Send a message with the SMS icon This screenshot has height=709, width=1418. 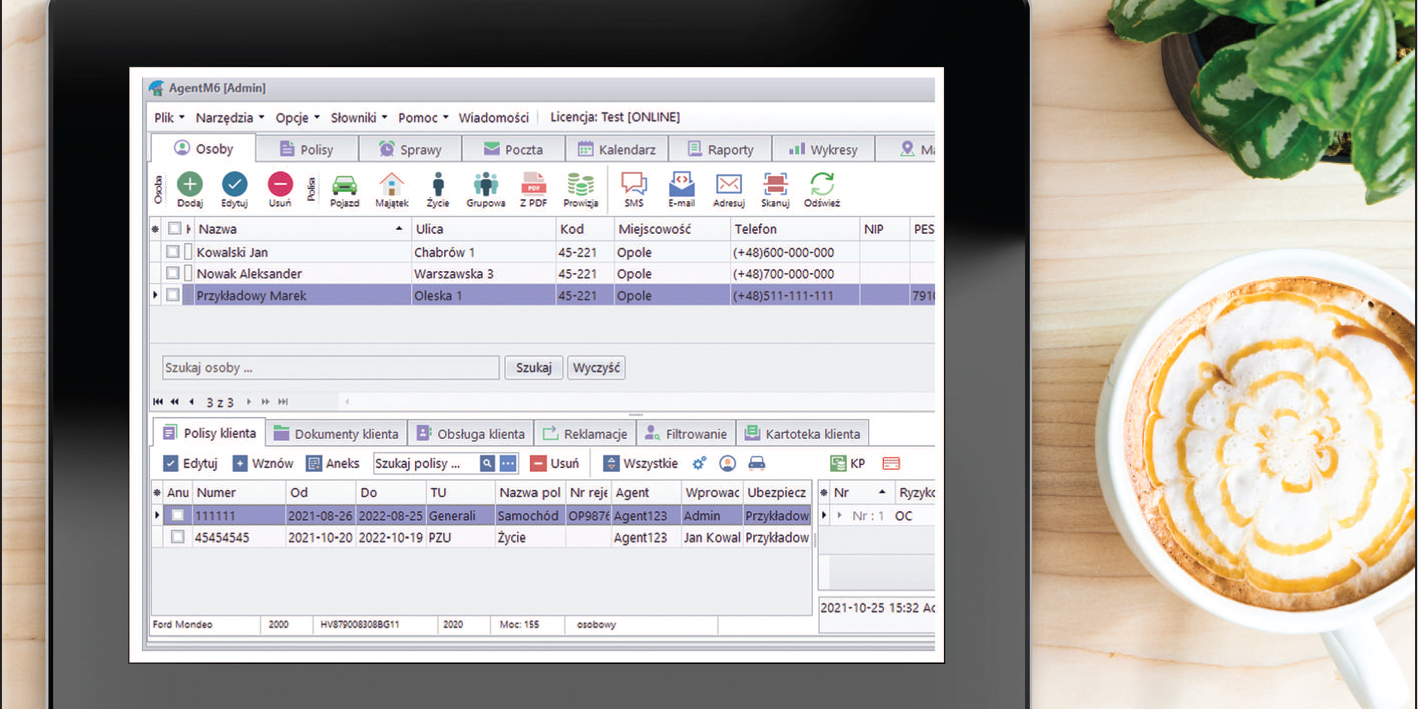[634, 185]
